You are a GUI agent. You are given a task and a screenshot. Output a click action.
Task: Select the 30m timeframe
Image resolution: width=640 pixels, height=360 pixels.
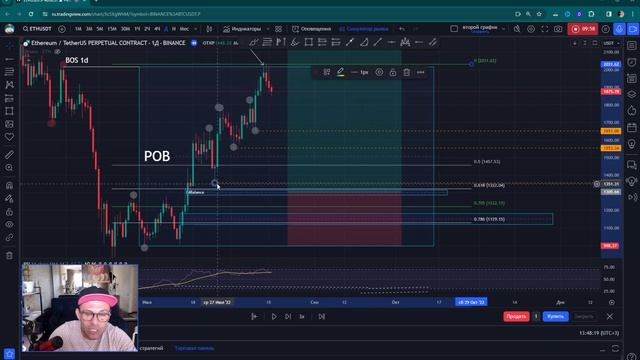tap(125, 29)
